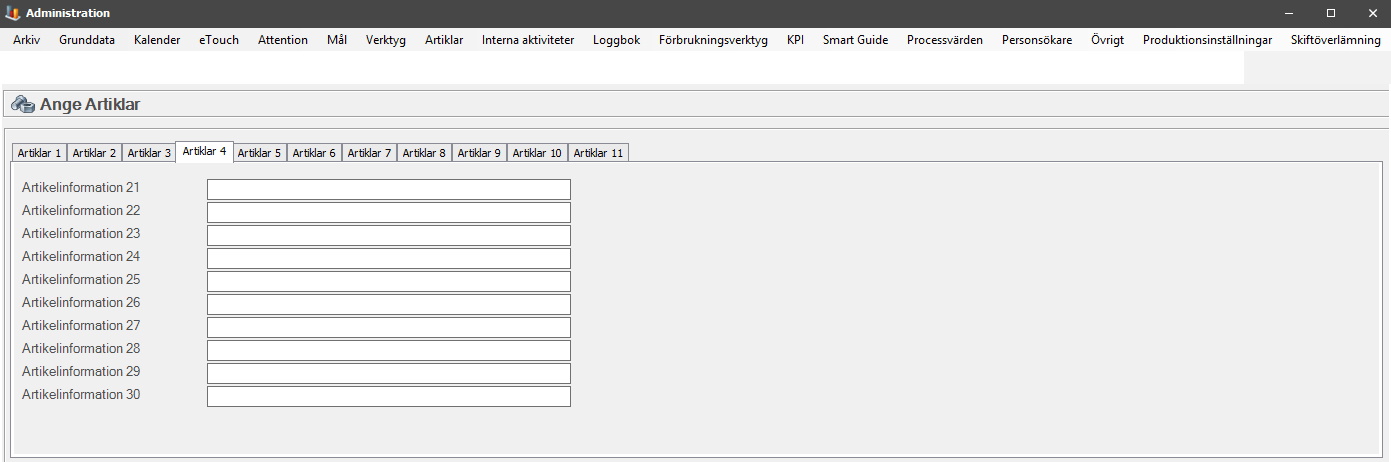1391x462 pixels.
Task: Switch to the Artiklar 1 tab
Action: coord(39,153)
